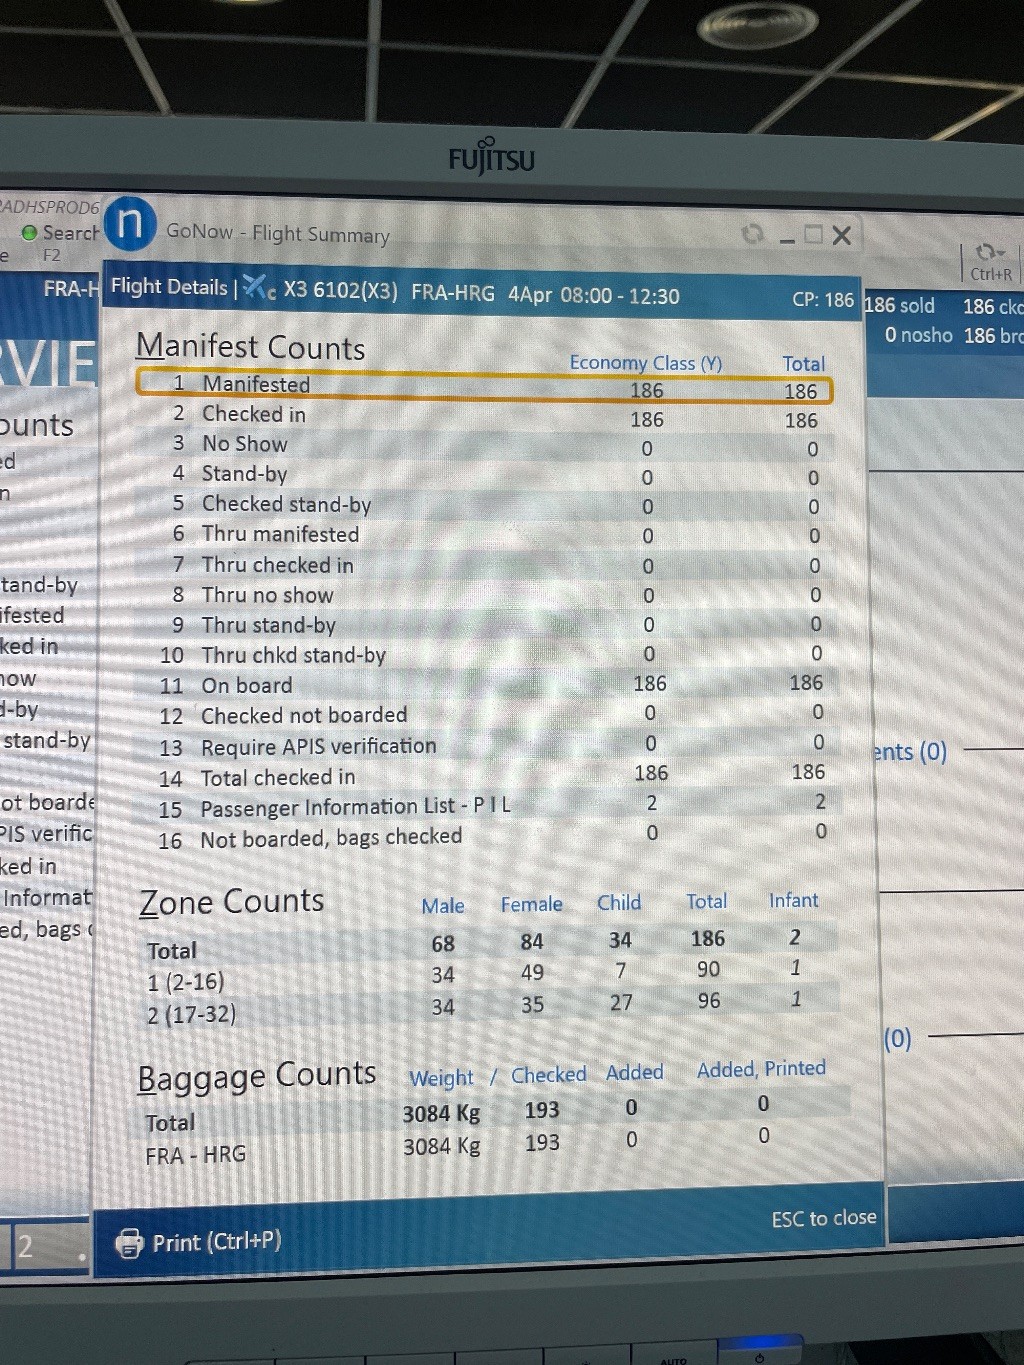Maximize the Flight Summary window
The width and height of the screenshot is (1024, 1365).
click(814, 235)
